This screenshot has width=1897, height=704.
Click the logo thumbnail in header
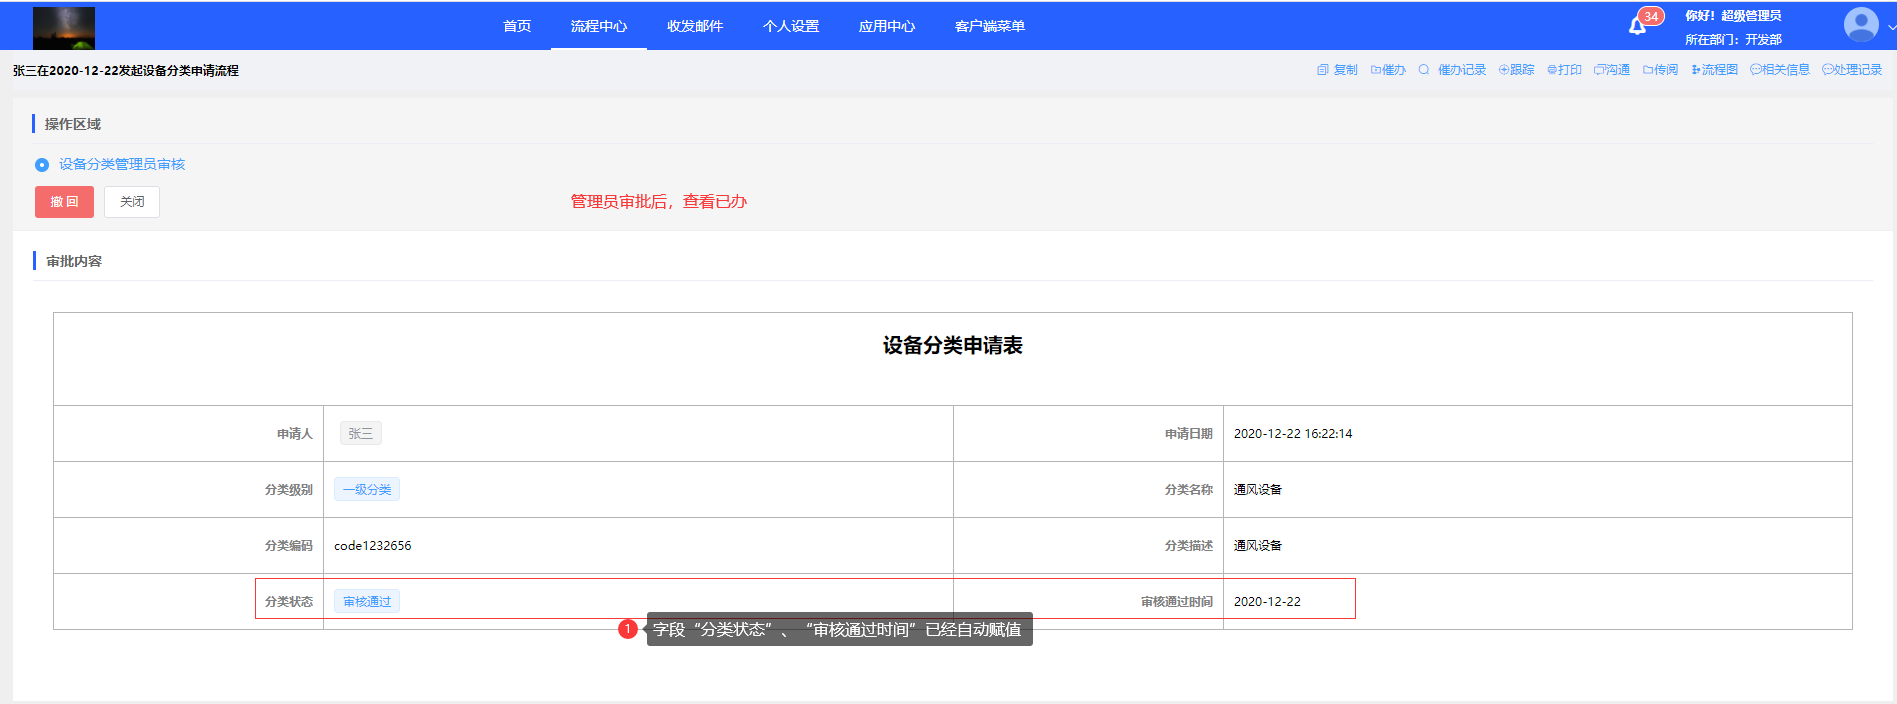coord(64,27)
